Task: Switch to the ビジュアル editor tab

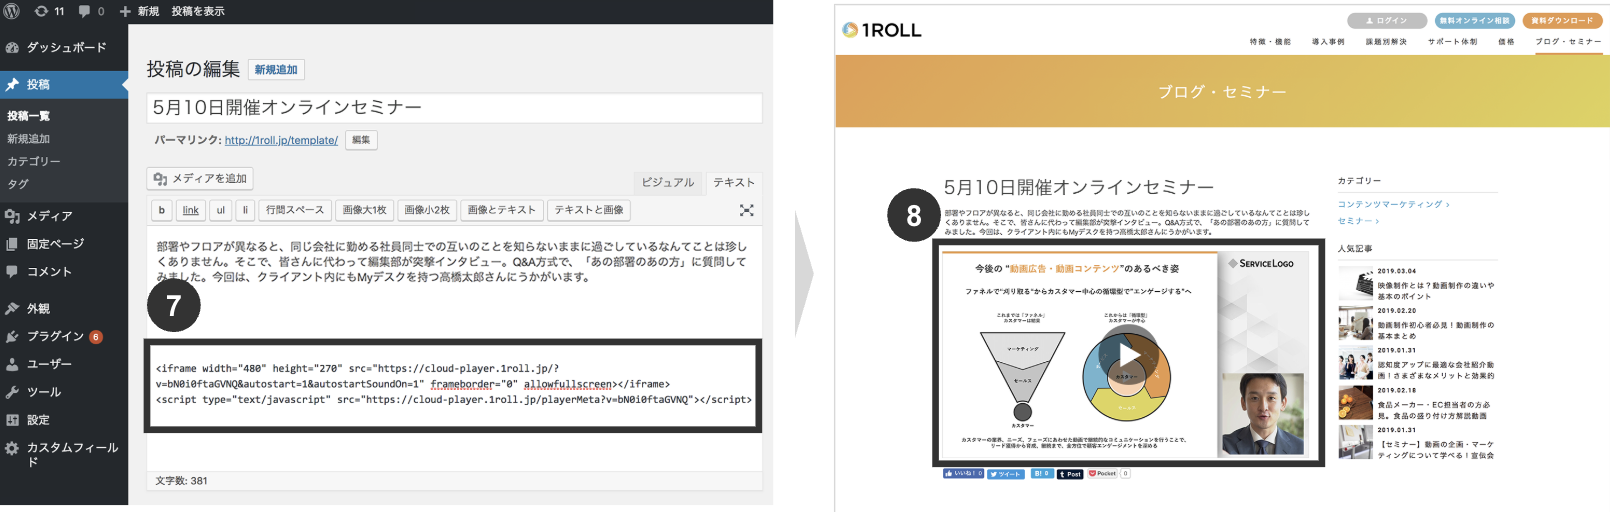Action: [x=667, y=182]
